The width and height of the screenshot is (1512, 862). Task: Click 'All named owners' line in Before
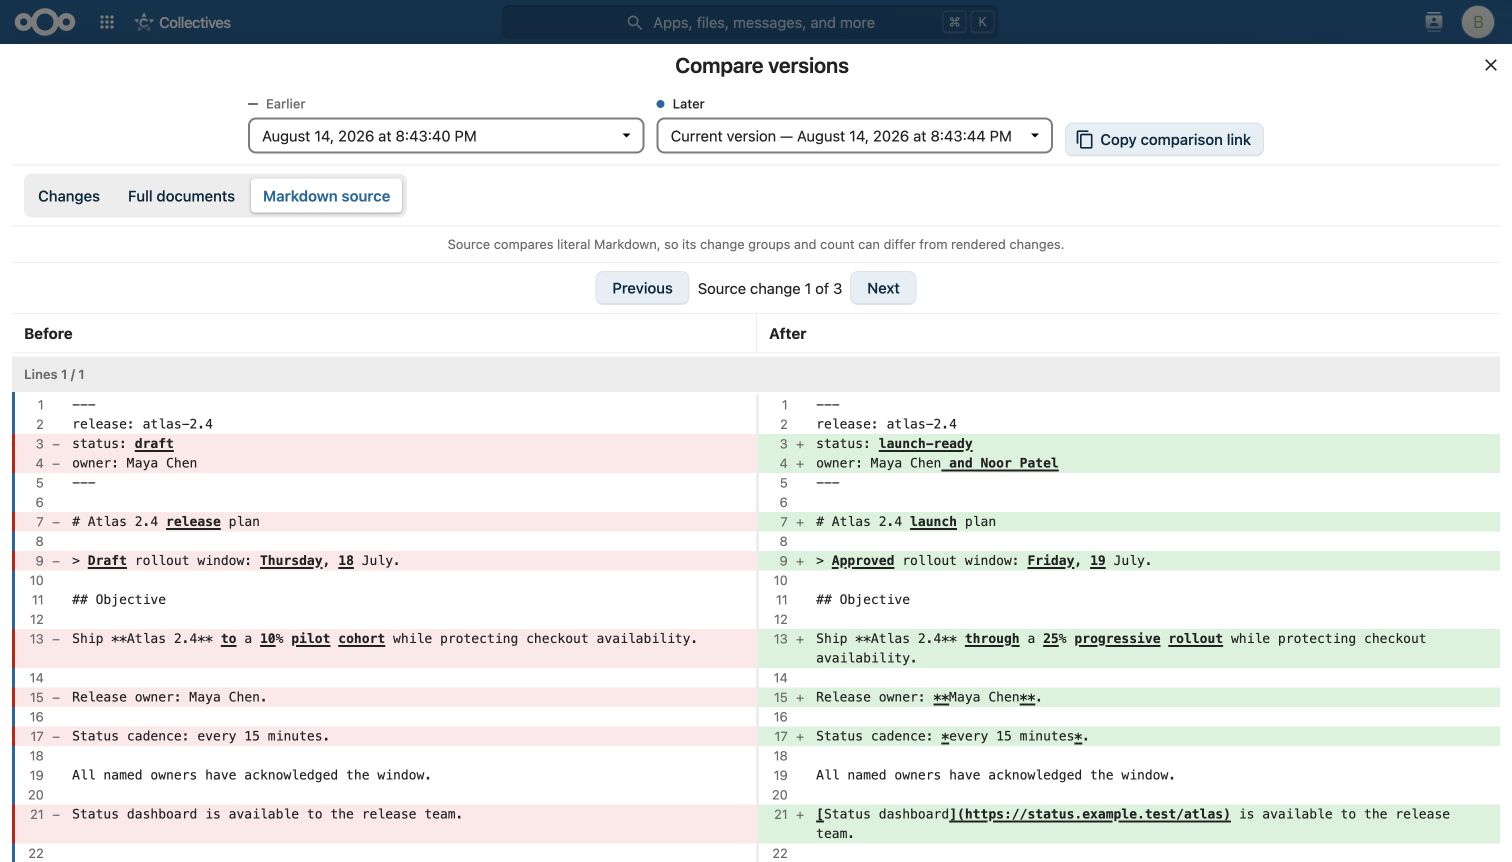[x=251, y=775]
